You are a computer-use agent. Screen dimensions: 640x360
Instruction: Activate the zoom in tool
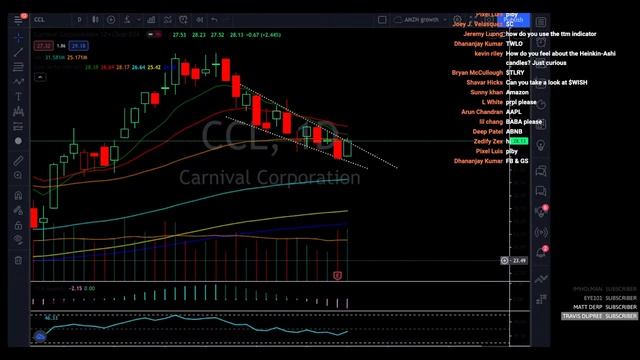click(x=18, y=175)
